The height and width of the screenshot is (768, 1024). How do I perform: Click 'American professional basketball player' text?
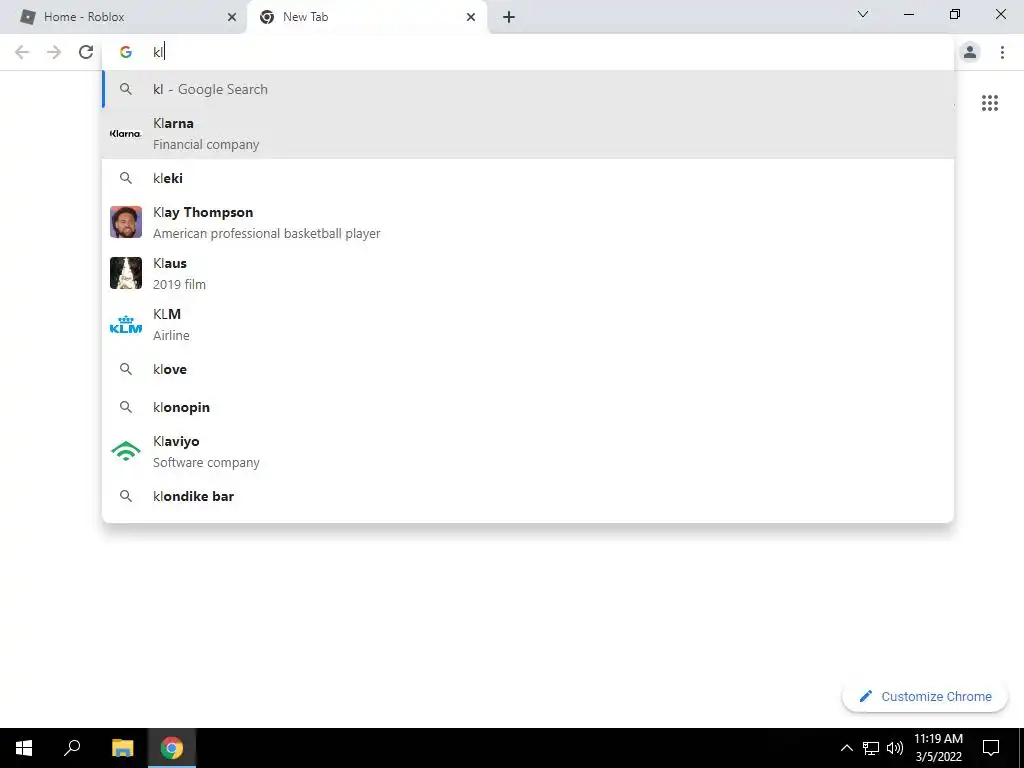(x=266, y=233)
